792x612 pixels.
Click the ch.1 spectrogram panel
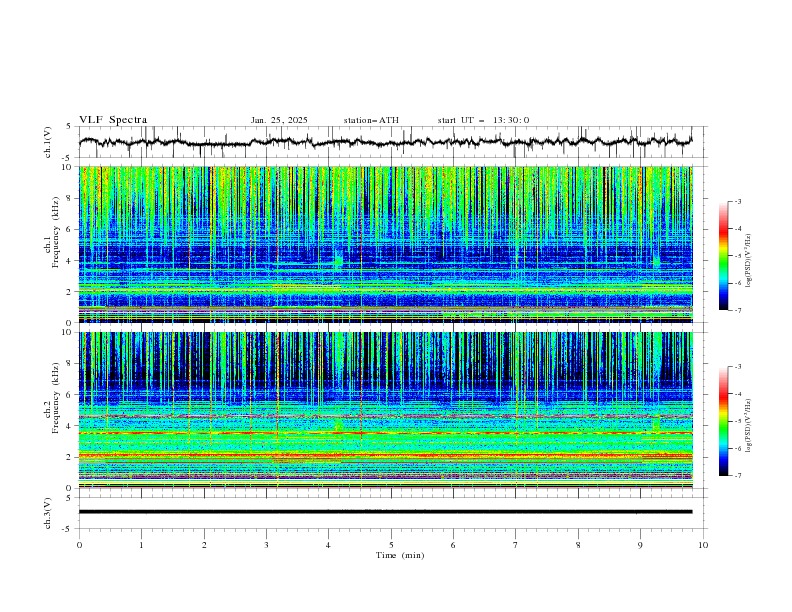pos(385,244)
